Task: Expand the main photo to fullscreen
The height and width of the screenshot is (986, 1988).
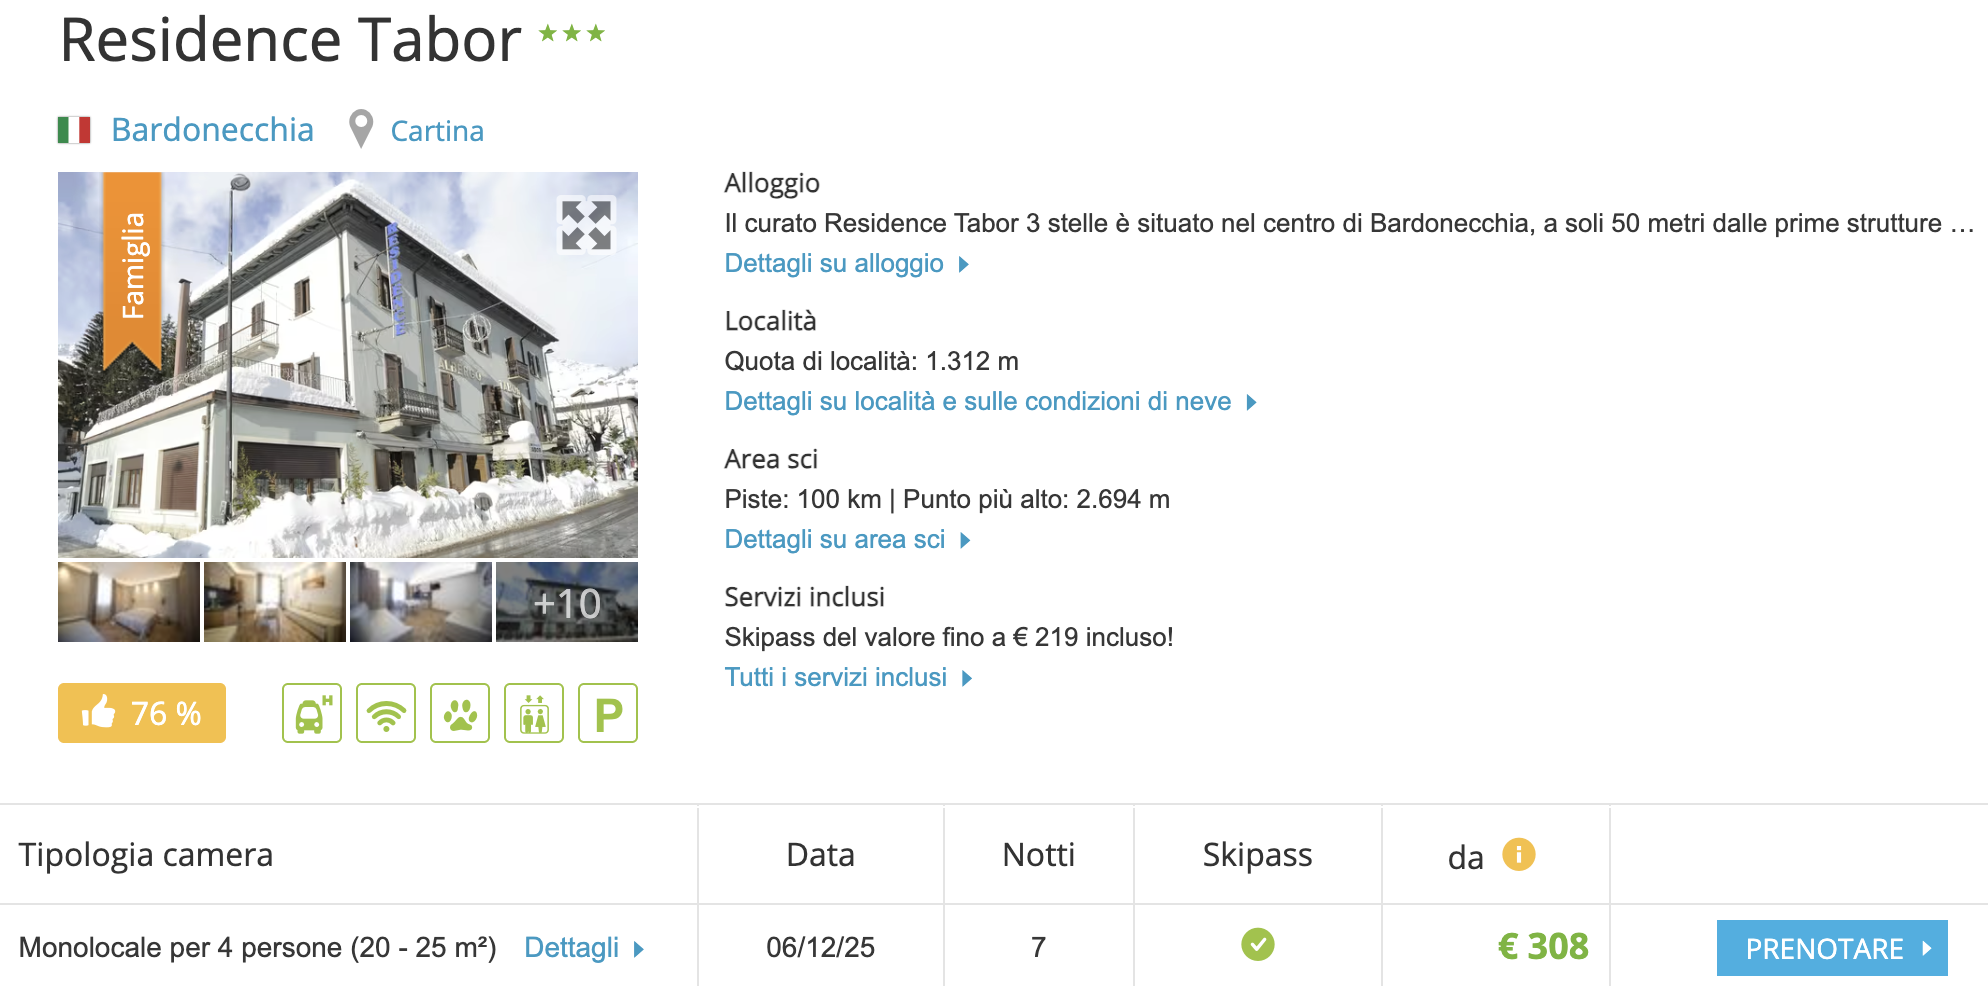Action: [586, 225]
